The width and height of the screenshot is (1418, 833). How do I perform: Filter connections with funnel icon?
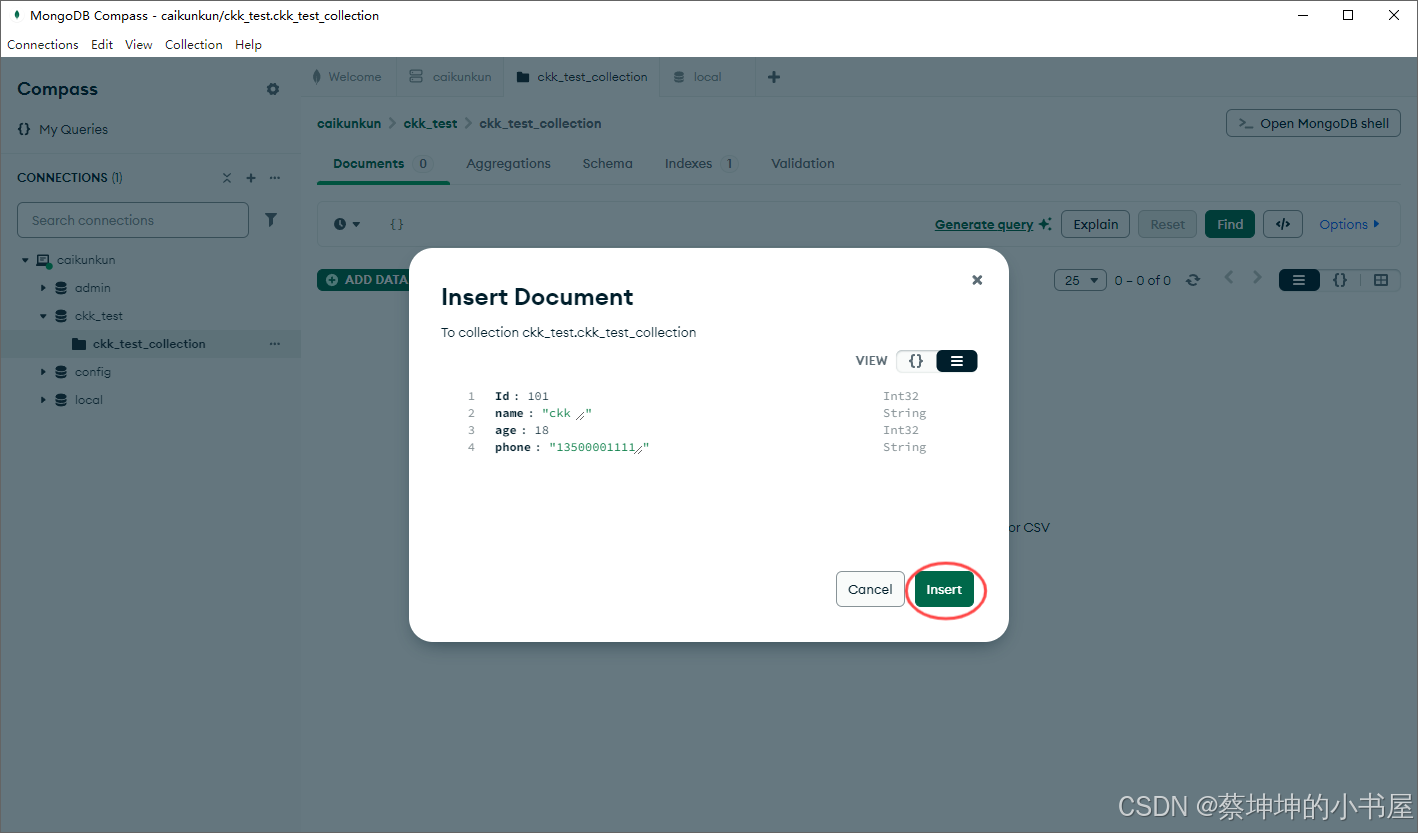pyautogui.click(x=271, y=219)
